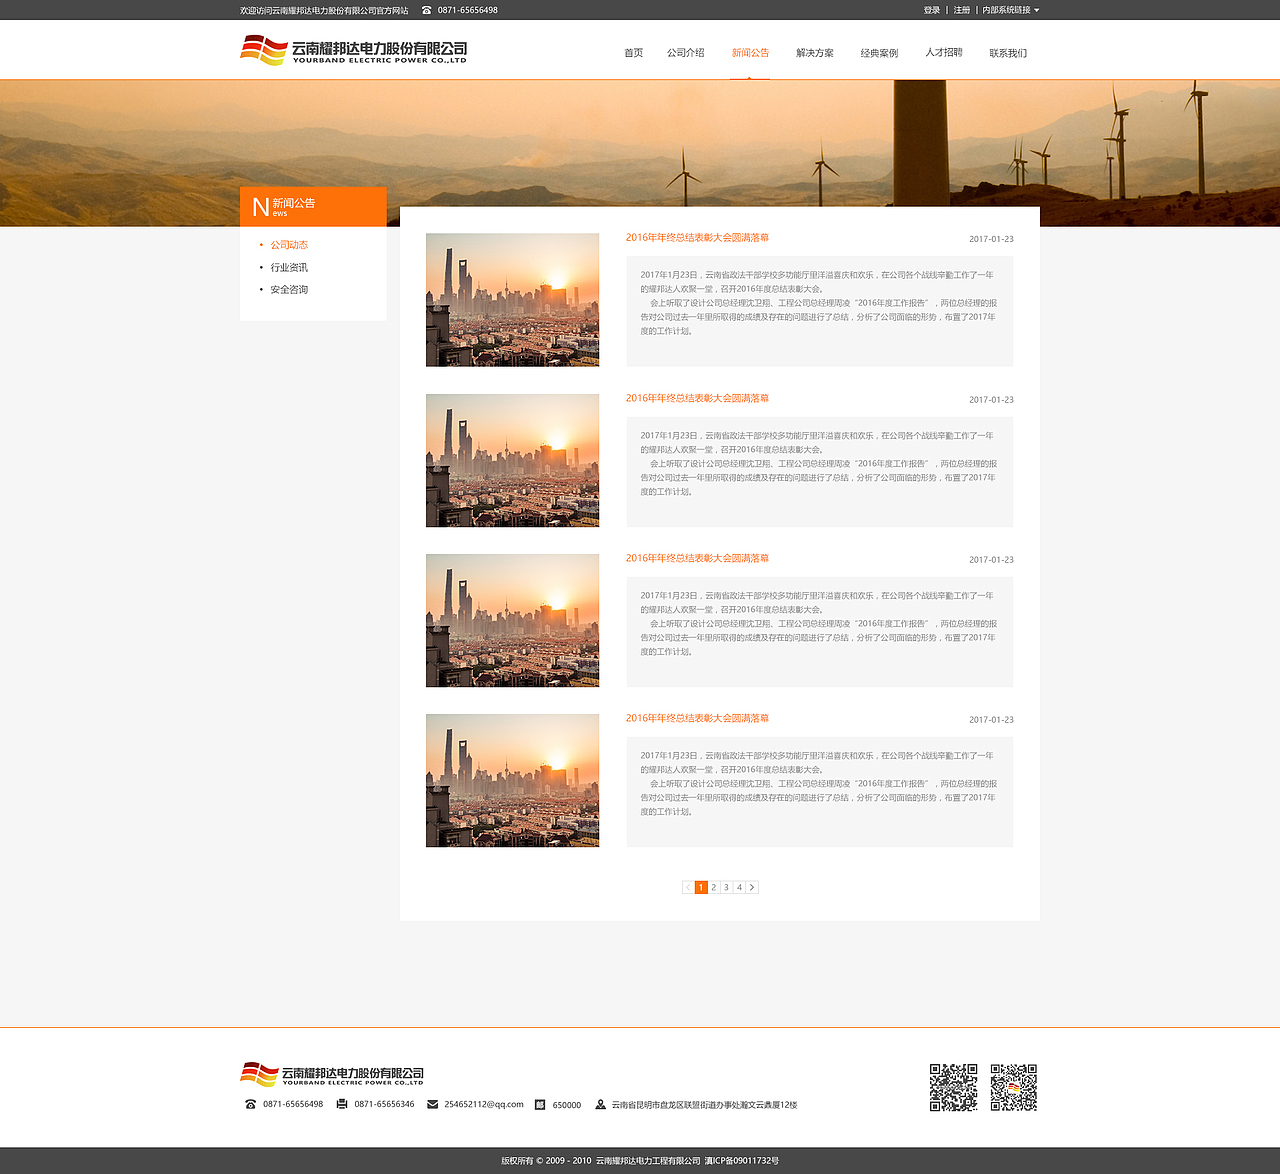Screen dimensions: 1280x1174
Task: Click the left QR code in footer
Action: [954, 1087]
